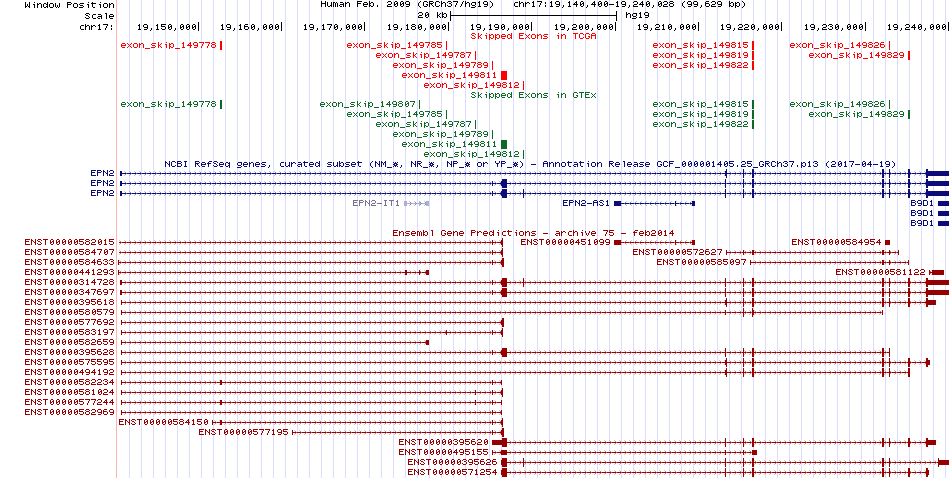This screenshot has height=478, width=950.
Task: Open the NCBI RefSeq genes track title
Action: click(x=530, y=164)
